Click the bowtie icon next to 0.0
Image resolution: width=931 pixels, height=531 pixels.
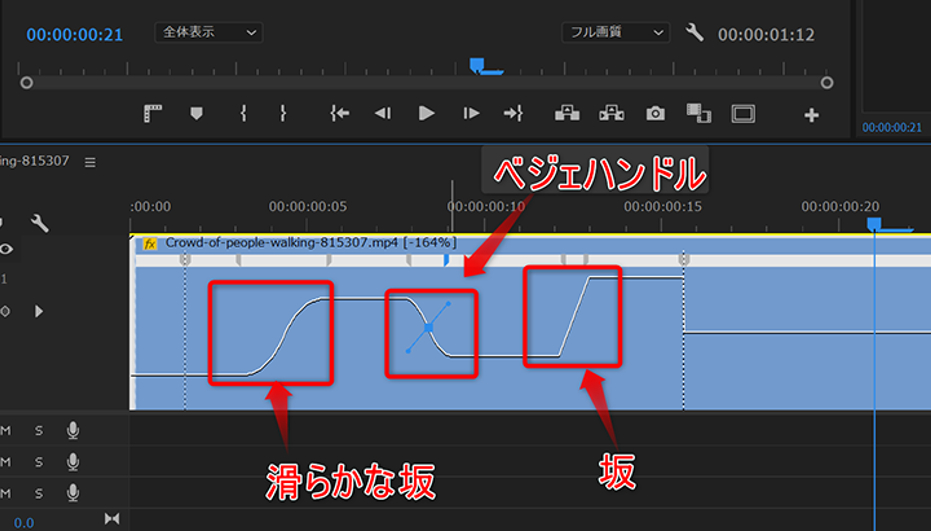tap(112, 519)
